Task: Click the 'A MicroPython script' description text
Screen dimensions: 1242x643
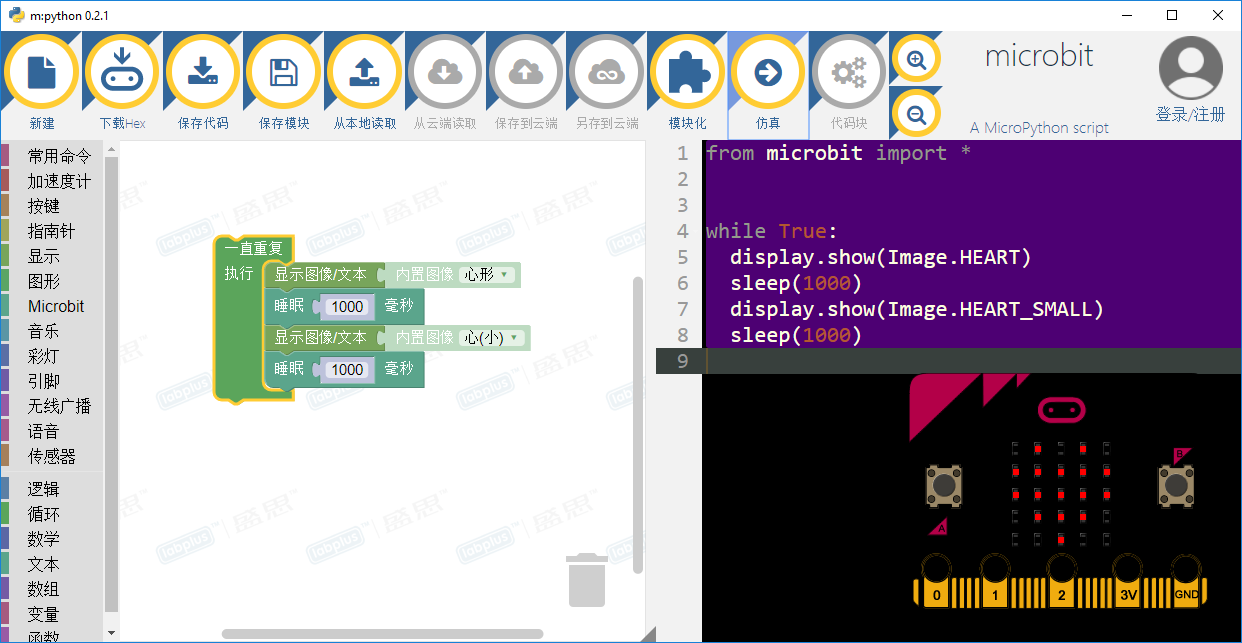Action: click(x=1039, y=128)
